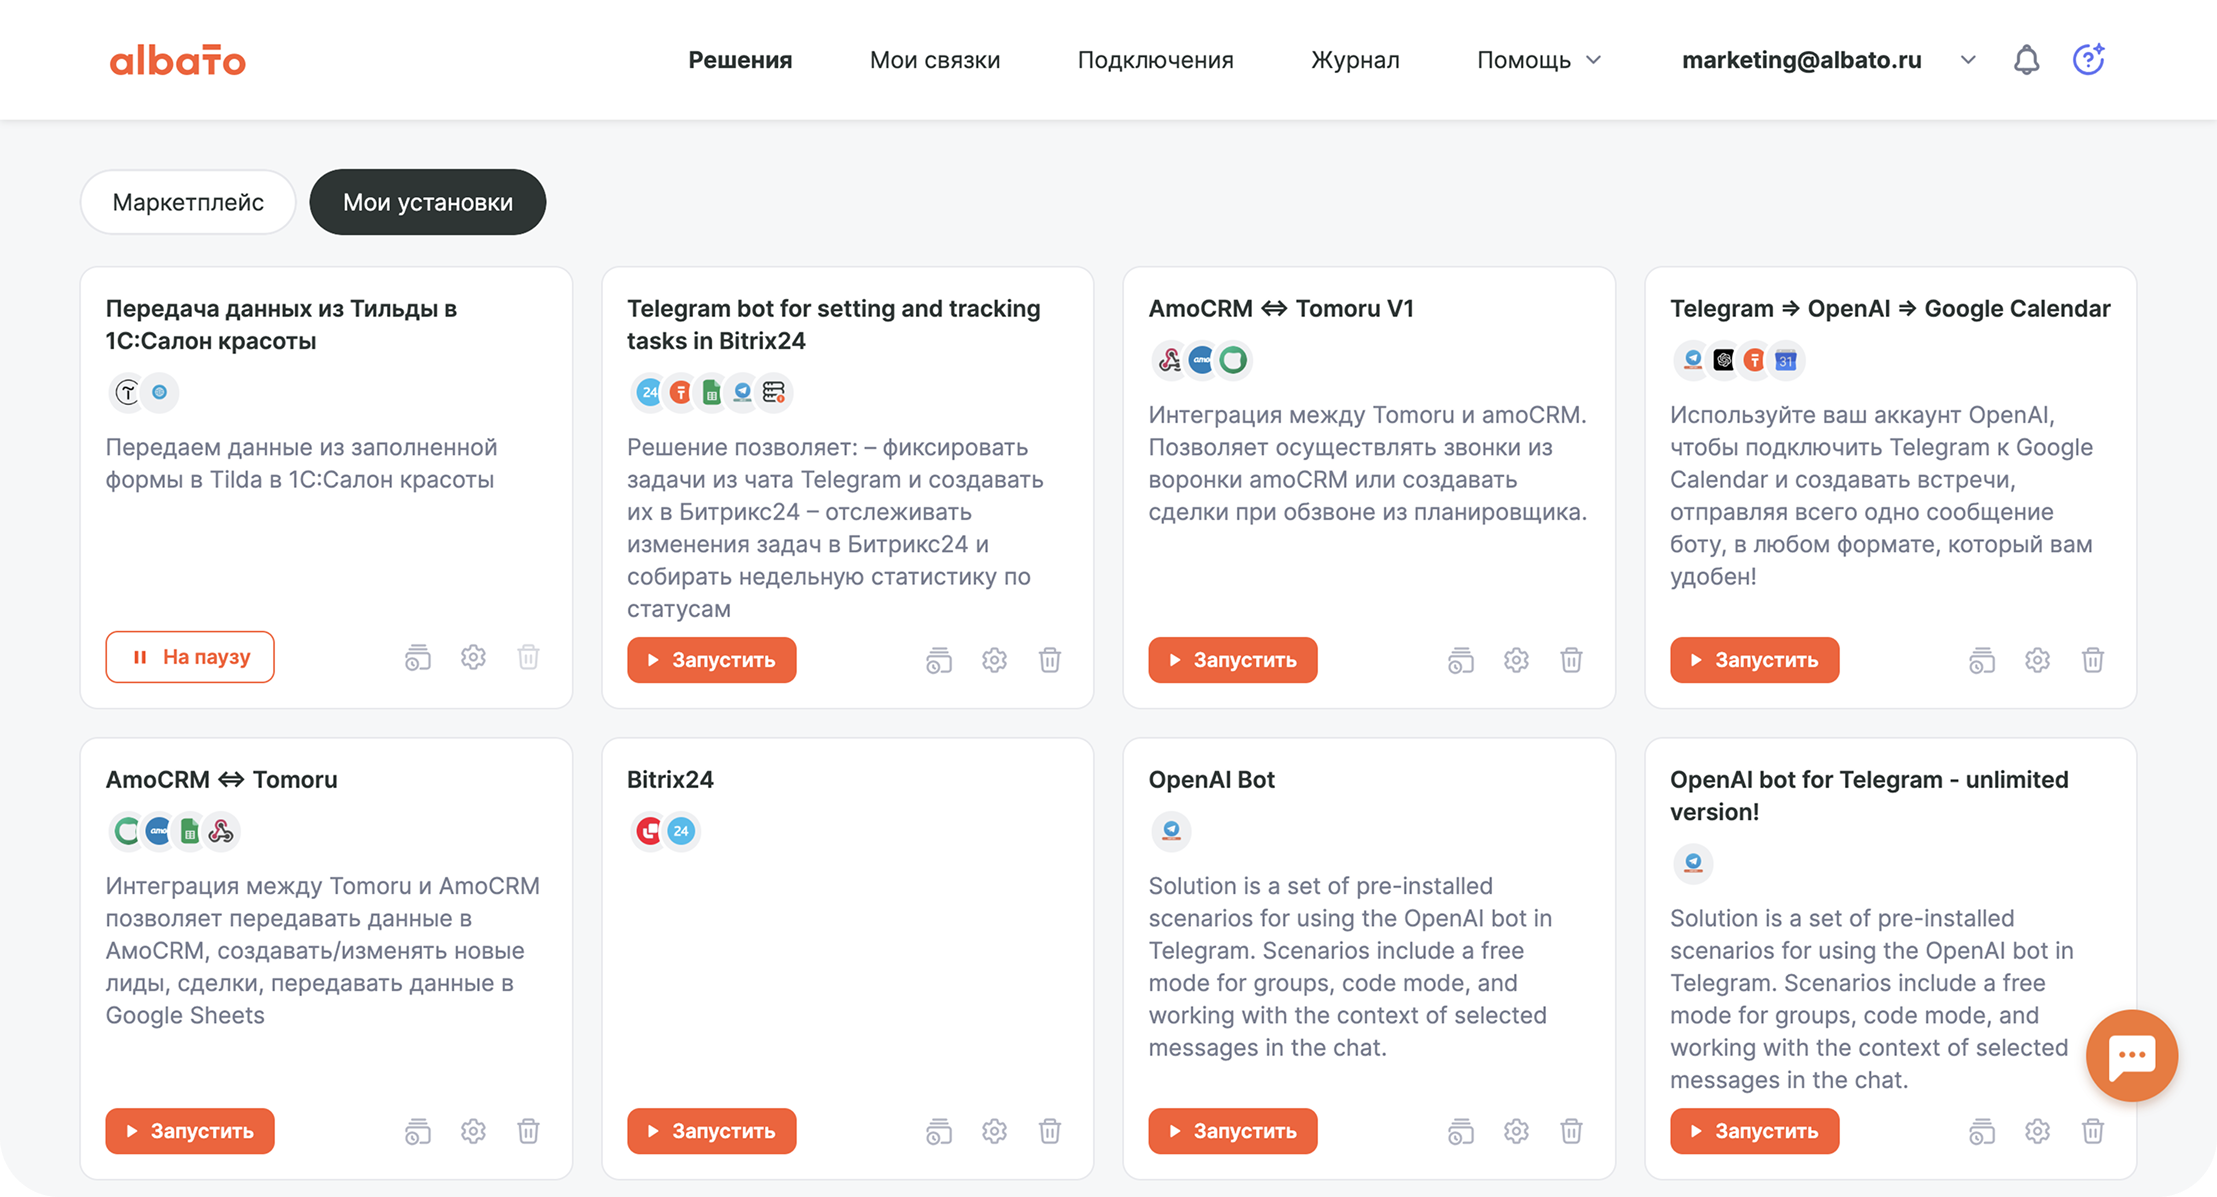This screenshot has height=1197, width=2217.
Task: Pause the Тильда solution with На паузу
Action: pyautogui.click(x=190, y=657)
